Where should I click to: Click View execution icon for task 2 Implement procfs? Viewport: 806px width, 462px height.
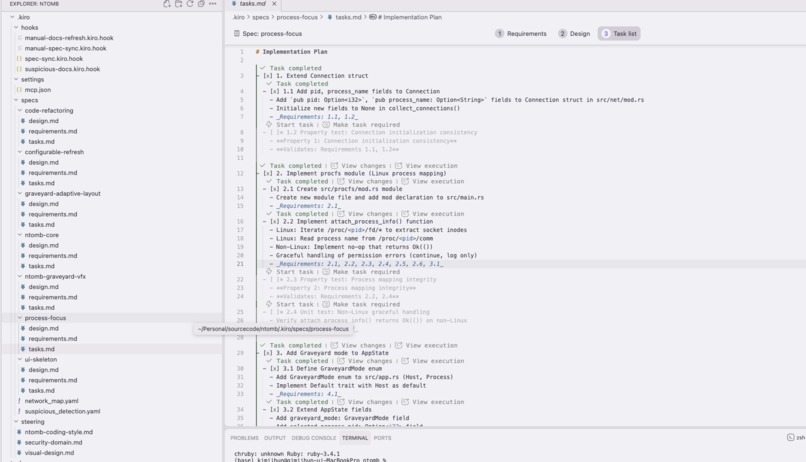(x=398, y=165)
